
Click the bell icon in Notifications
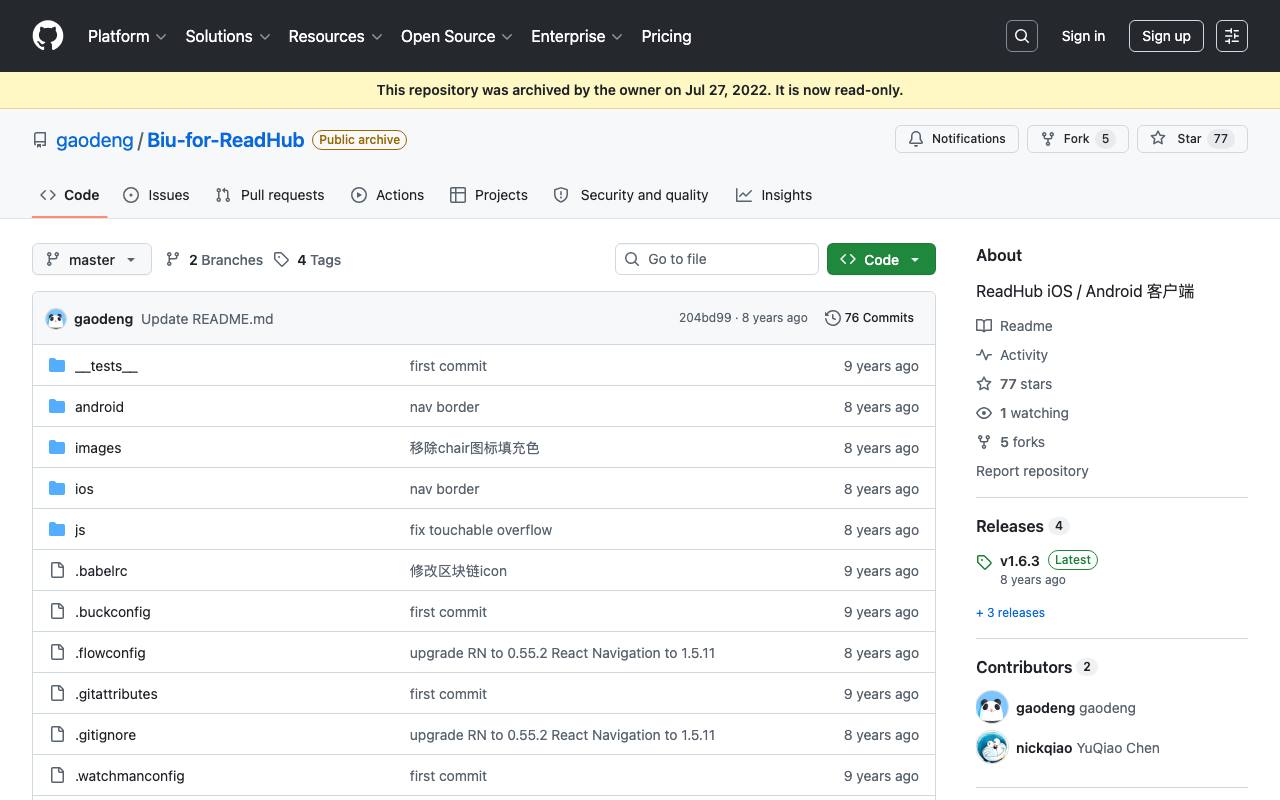point(916,139)
